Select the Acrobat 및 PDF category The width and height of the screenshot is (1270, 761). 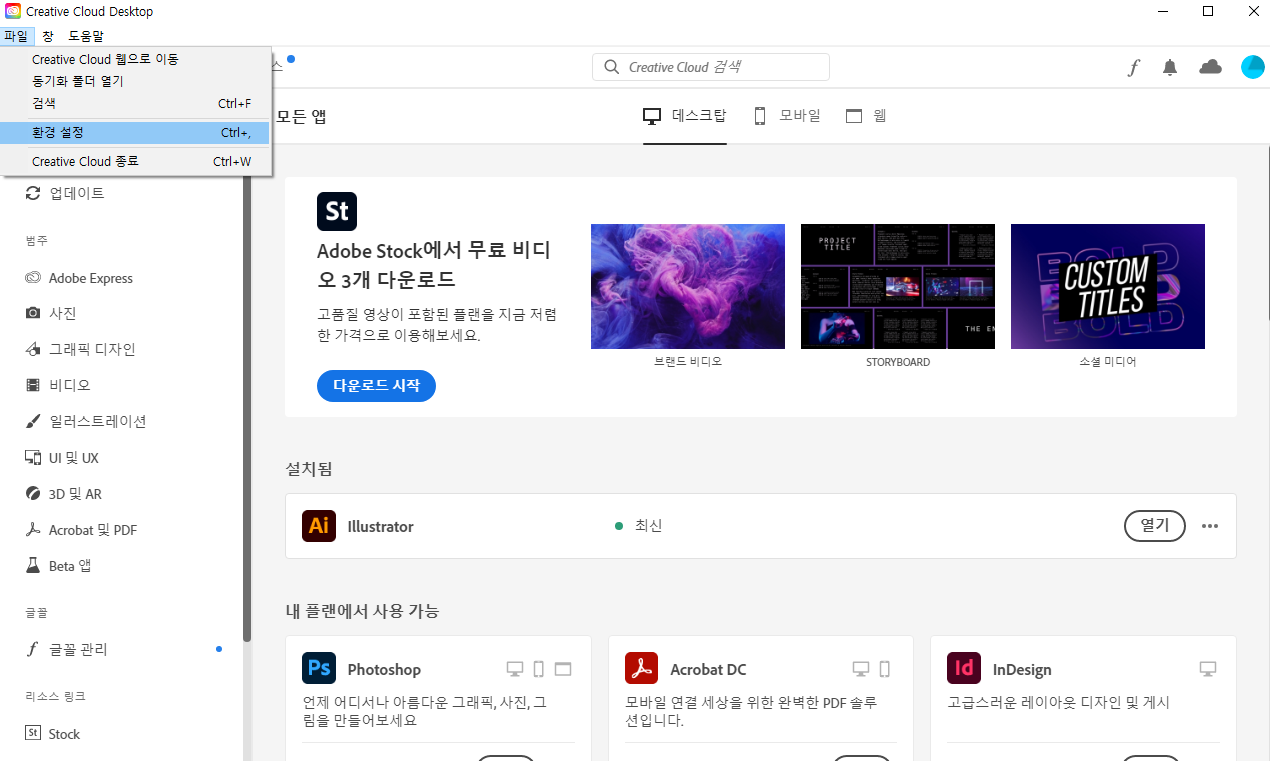(x=80, y=530)
